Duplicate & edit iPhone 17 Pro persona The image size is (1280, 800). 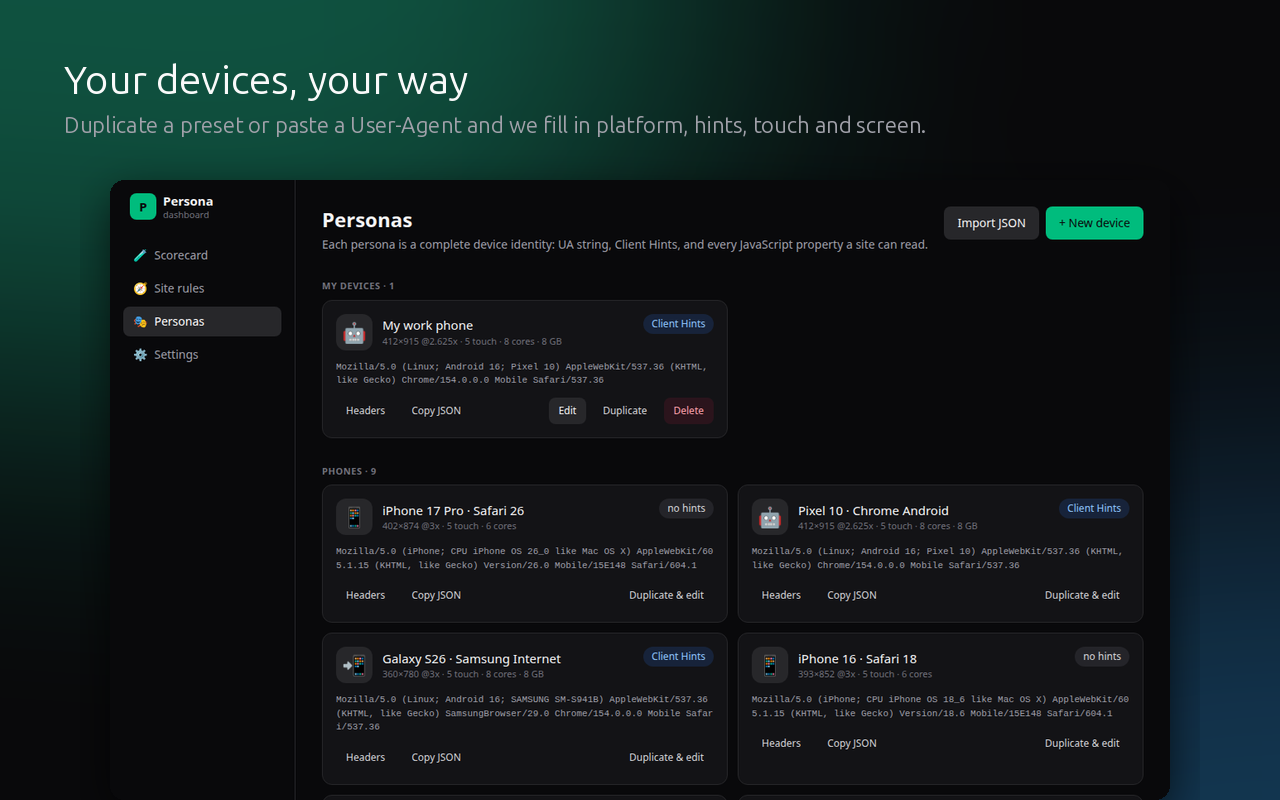coord(666,595)
